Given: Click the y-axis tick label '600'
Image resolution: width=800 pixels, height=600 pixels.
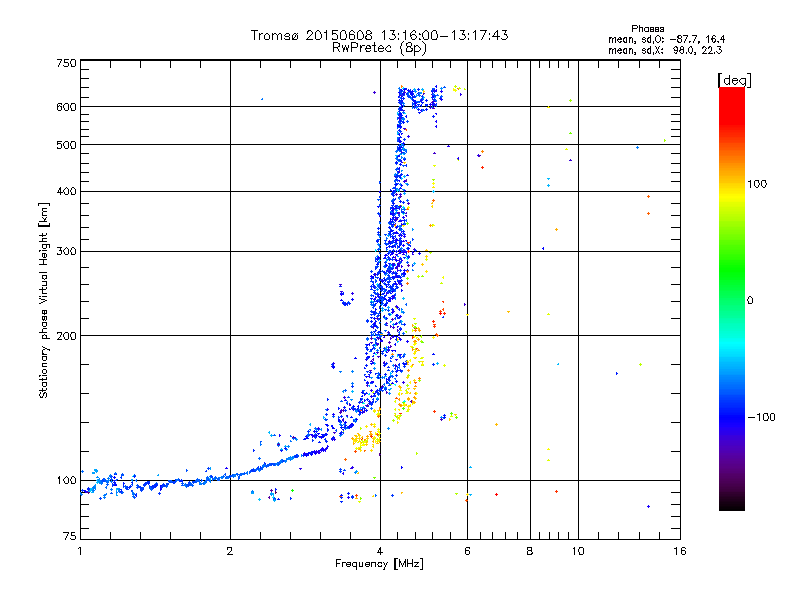Looking at the screenshot, I should click(66, 107).
